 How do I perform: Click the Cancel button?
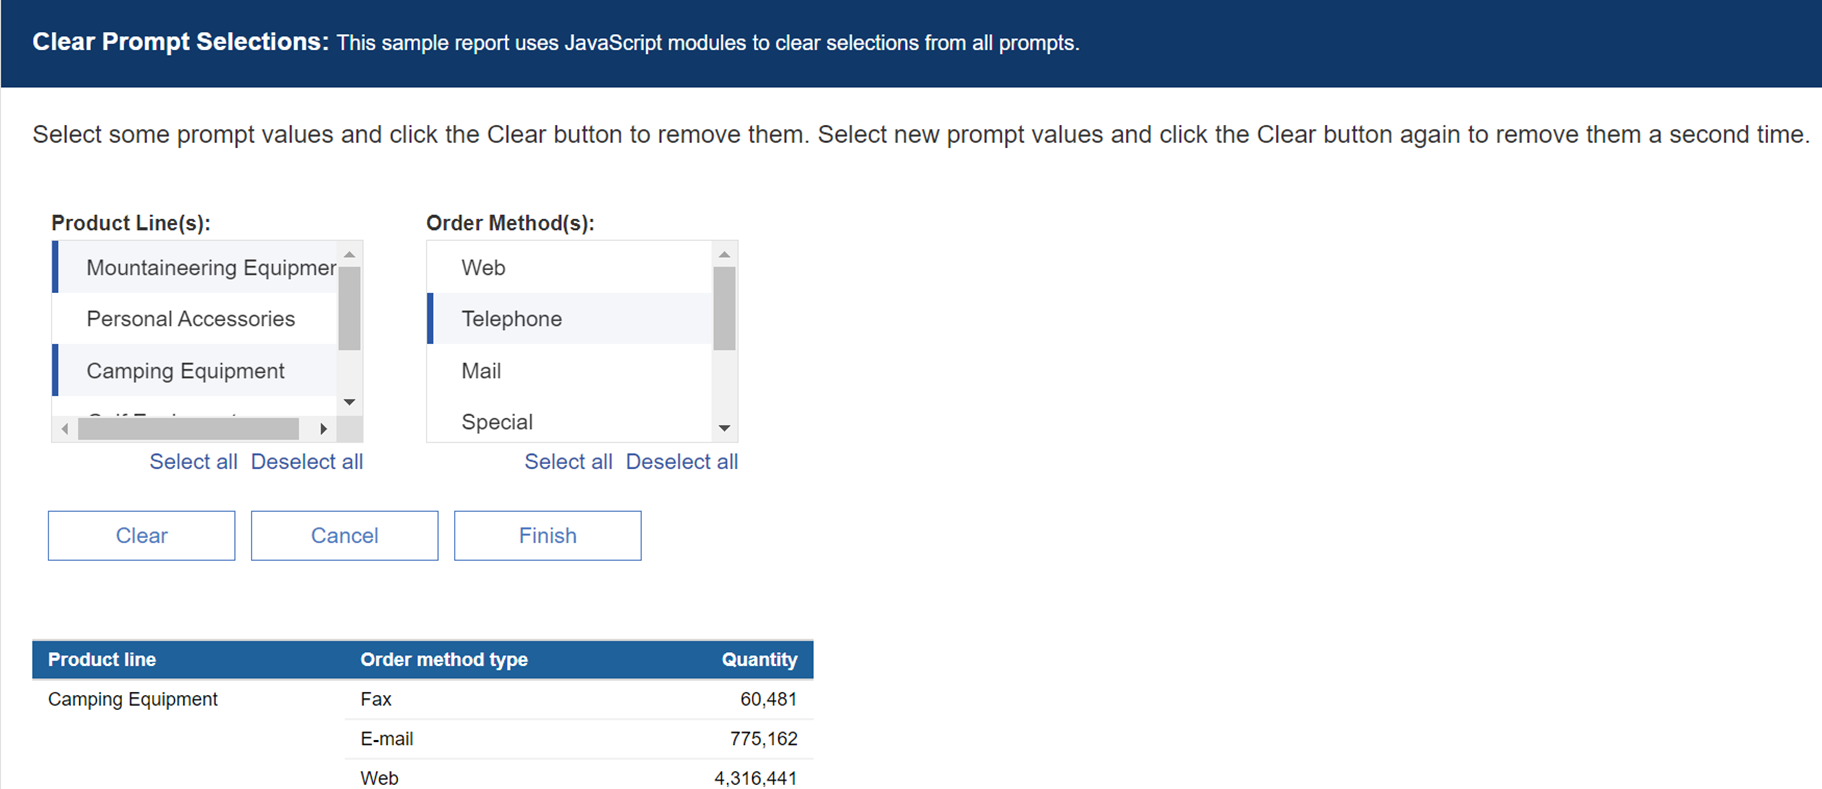tap(345, 536)
